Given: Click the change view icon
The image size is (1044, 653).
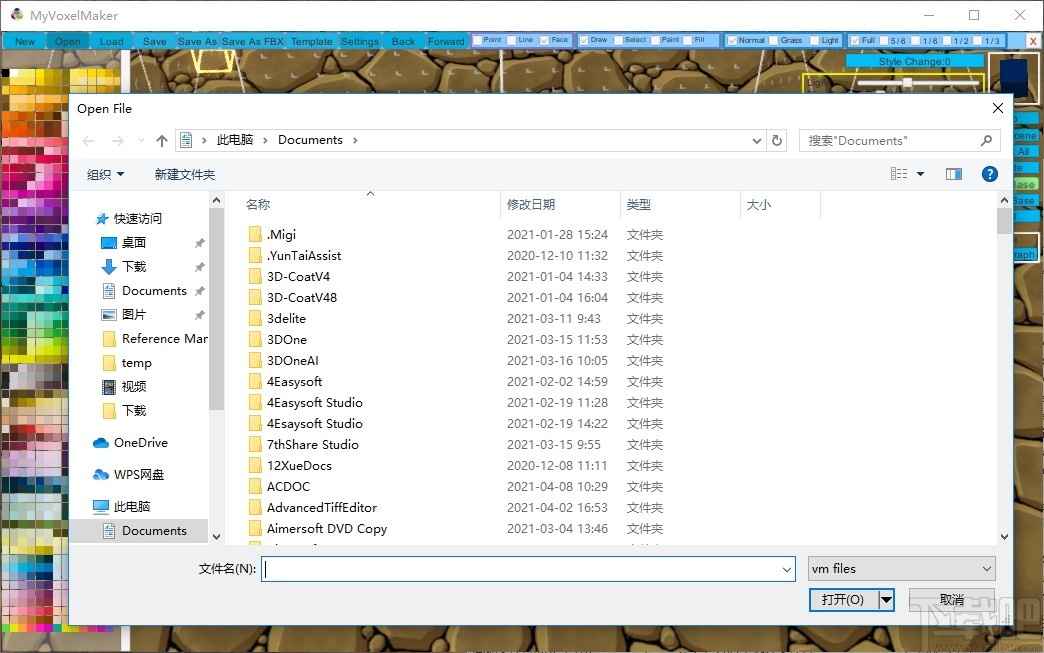Looking at the screenshot, I should [x=898, y=173].
